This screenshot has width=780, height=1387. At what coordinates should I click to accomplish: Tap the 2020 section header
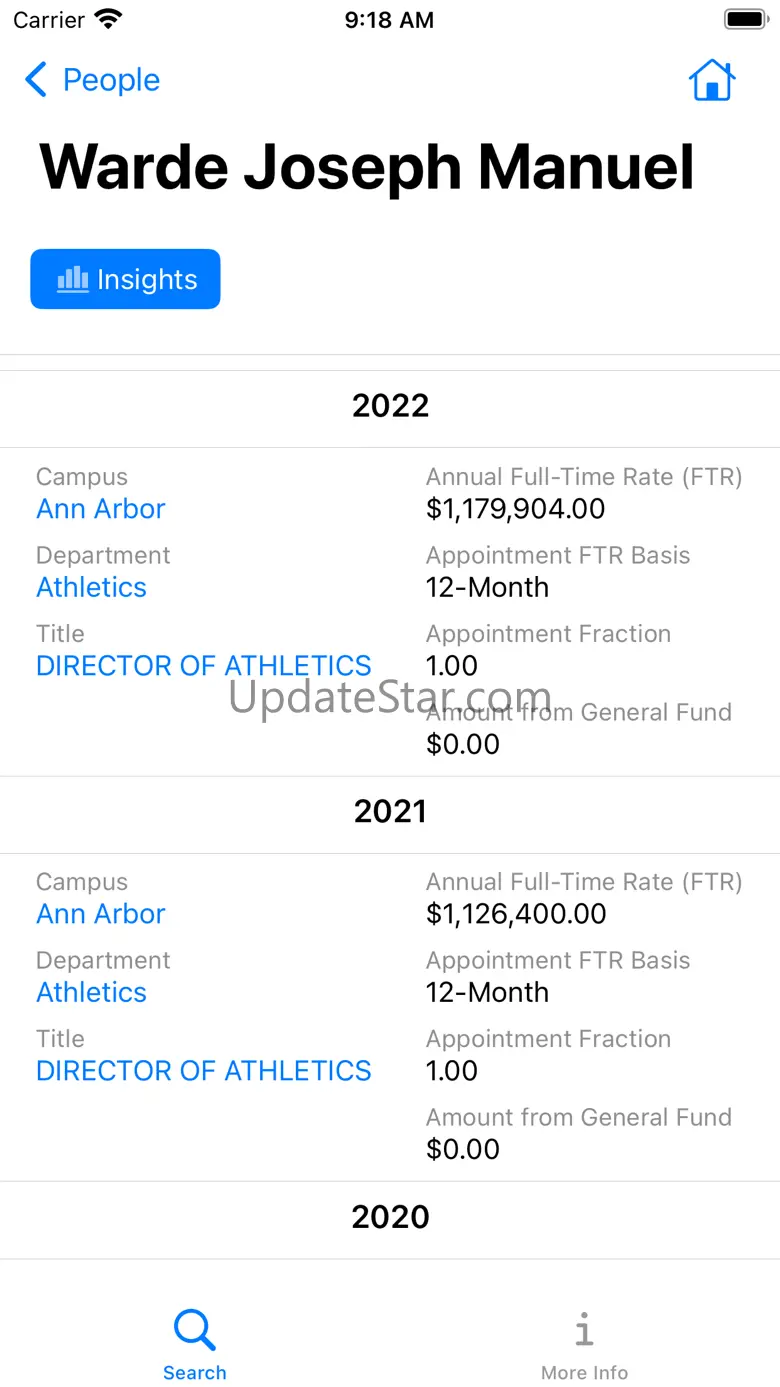pos(390,1217)
